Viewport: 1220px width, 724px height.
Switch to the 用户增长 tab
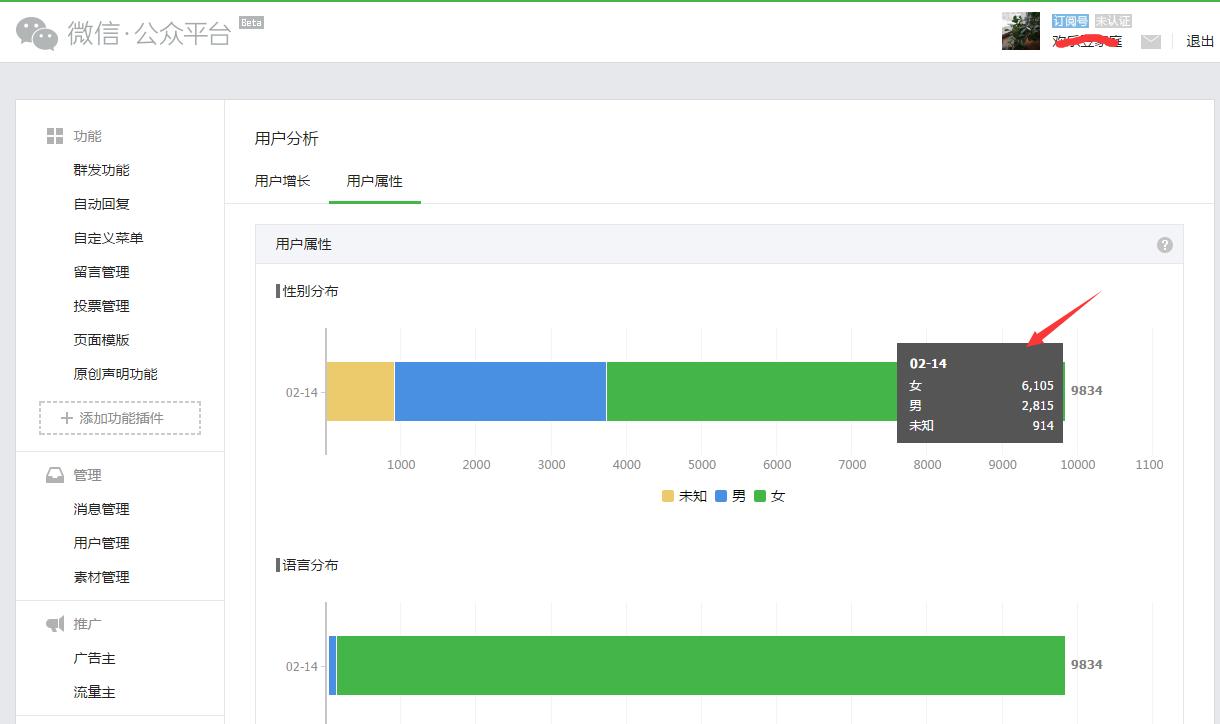281,181
